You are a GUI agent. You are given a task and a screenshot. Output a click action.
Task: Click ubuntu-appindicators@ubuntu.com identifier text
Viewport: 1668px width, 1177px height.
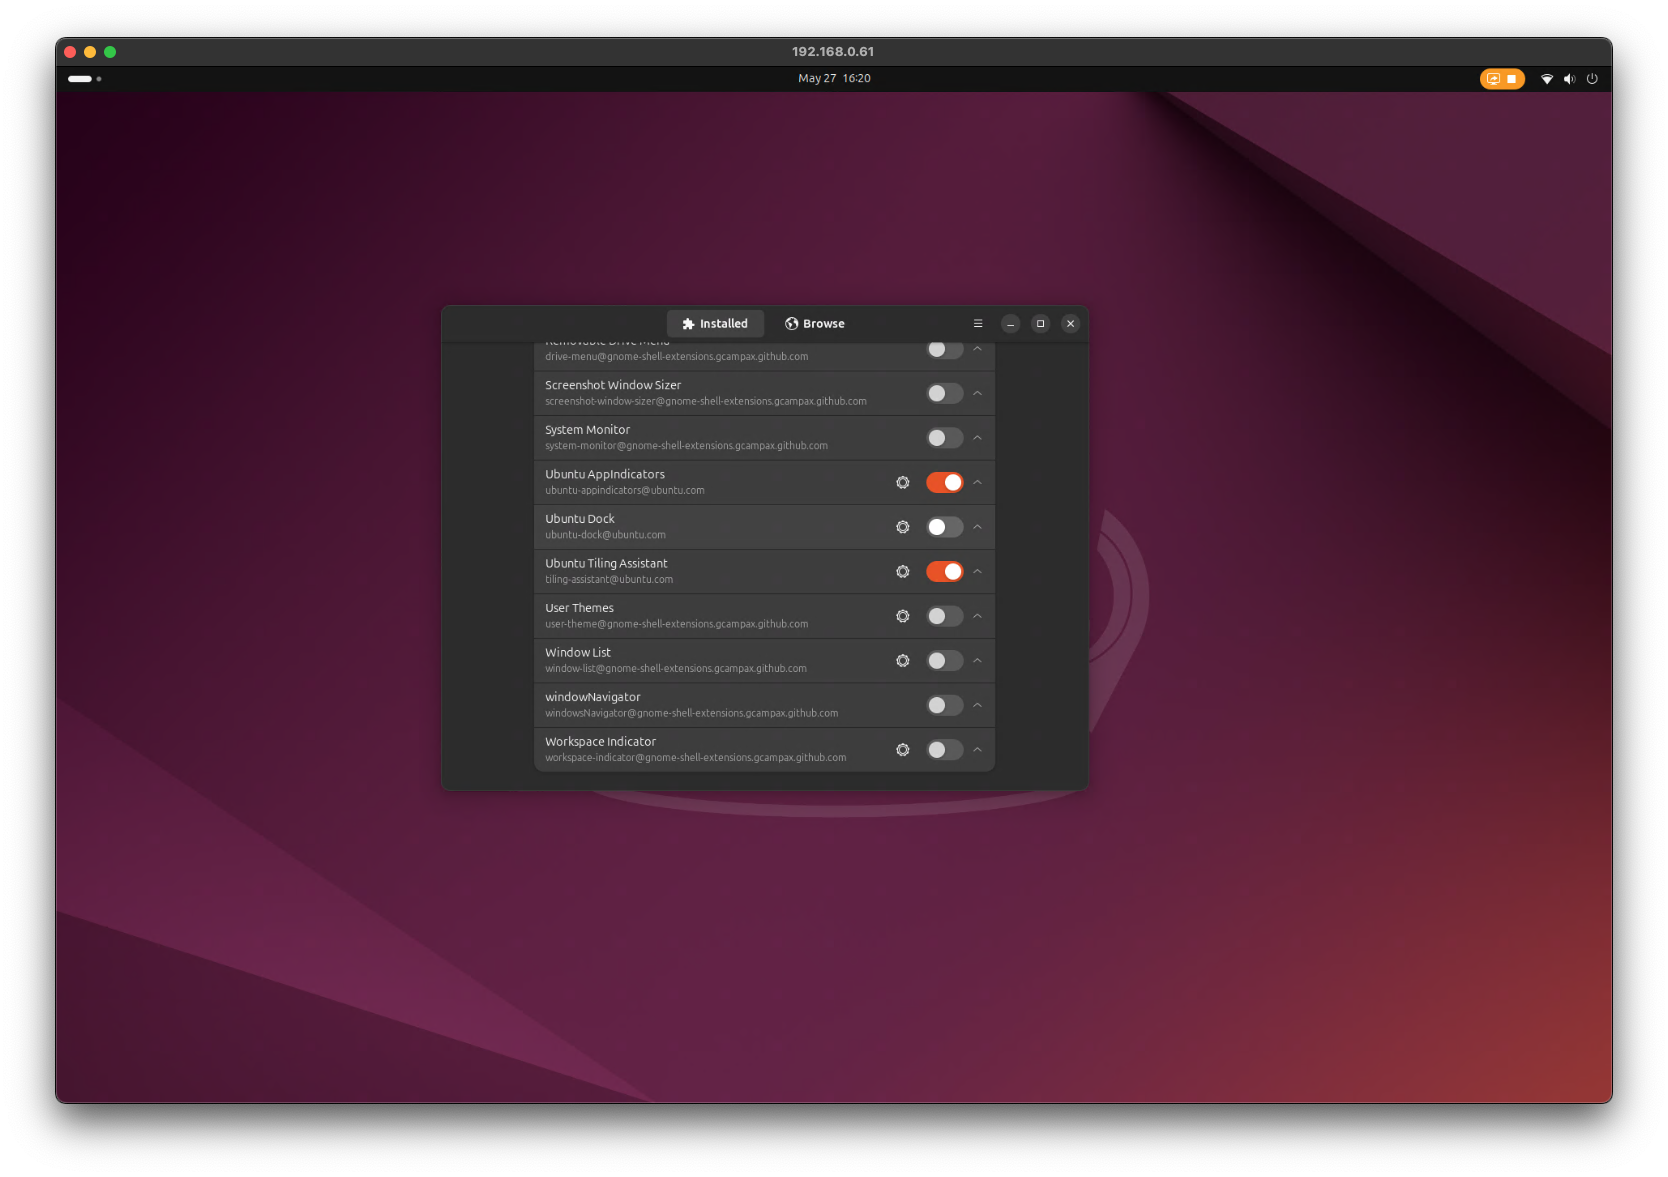click(625, 491)
